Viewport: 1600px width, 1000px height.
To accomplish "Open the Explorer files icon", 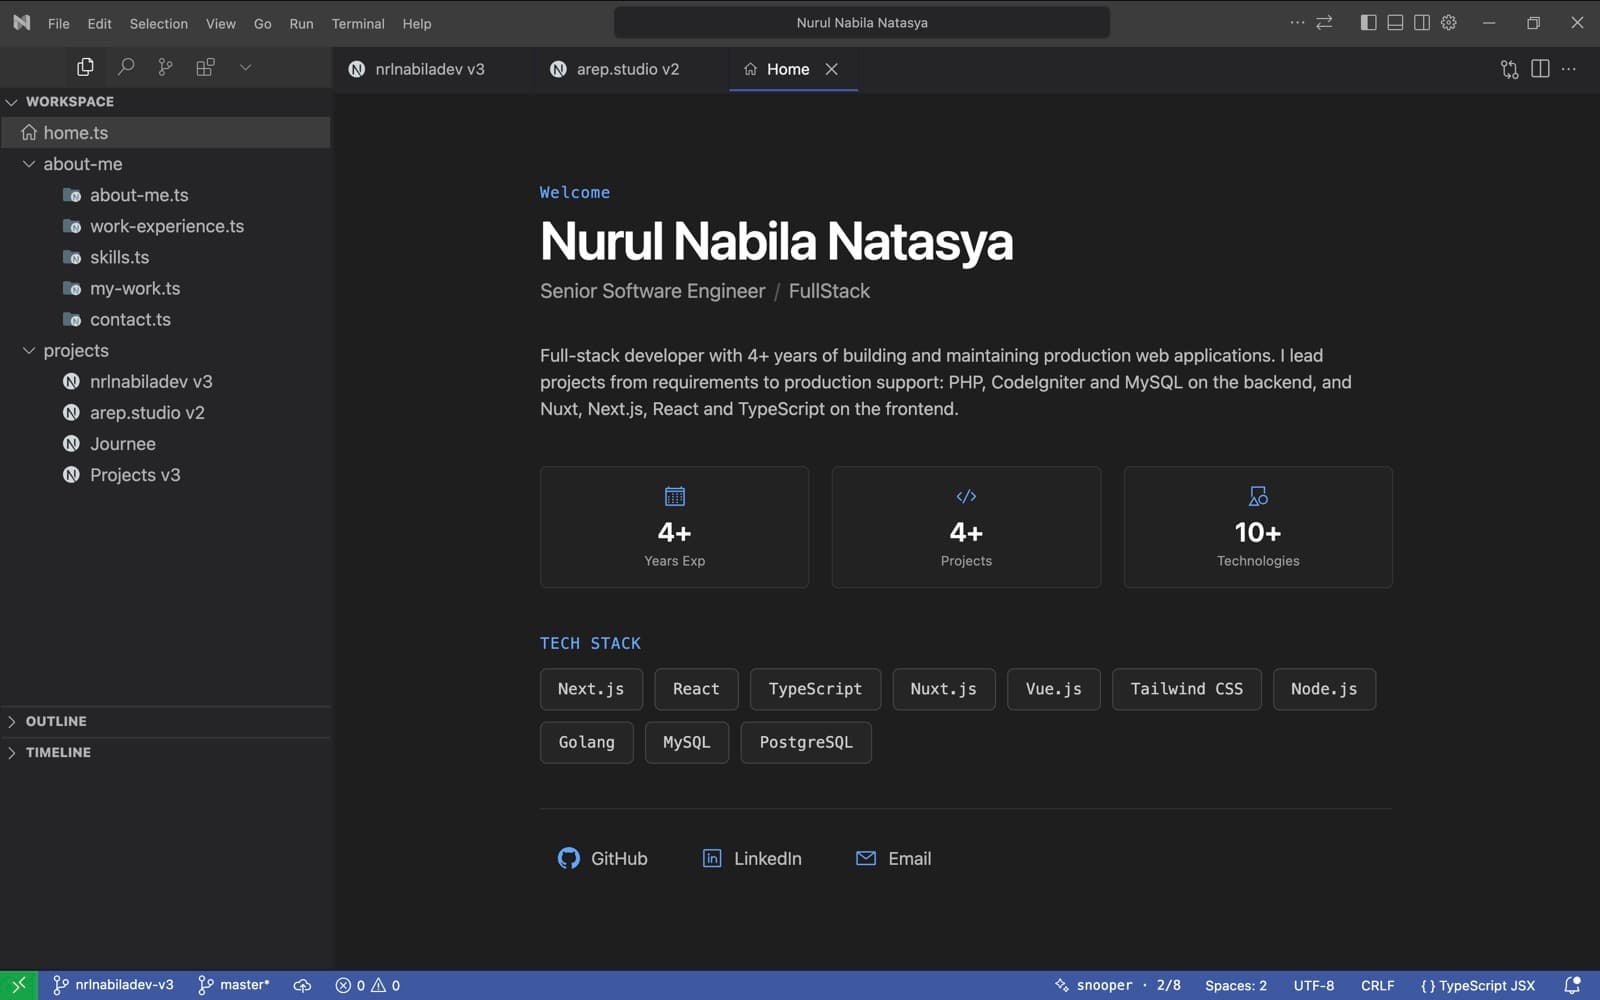I will pos(85,67).
